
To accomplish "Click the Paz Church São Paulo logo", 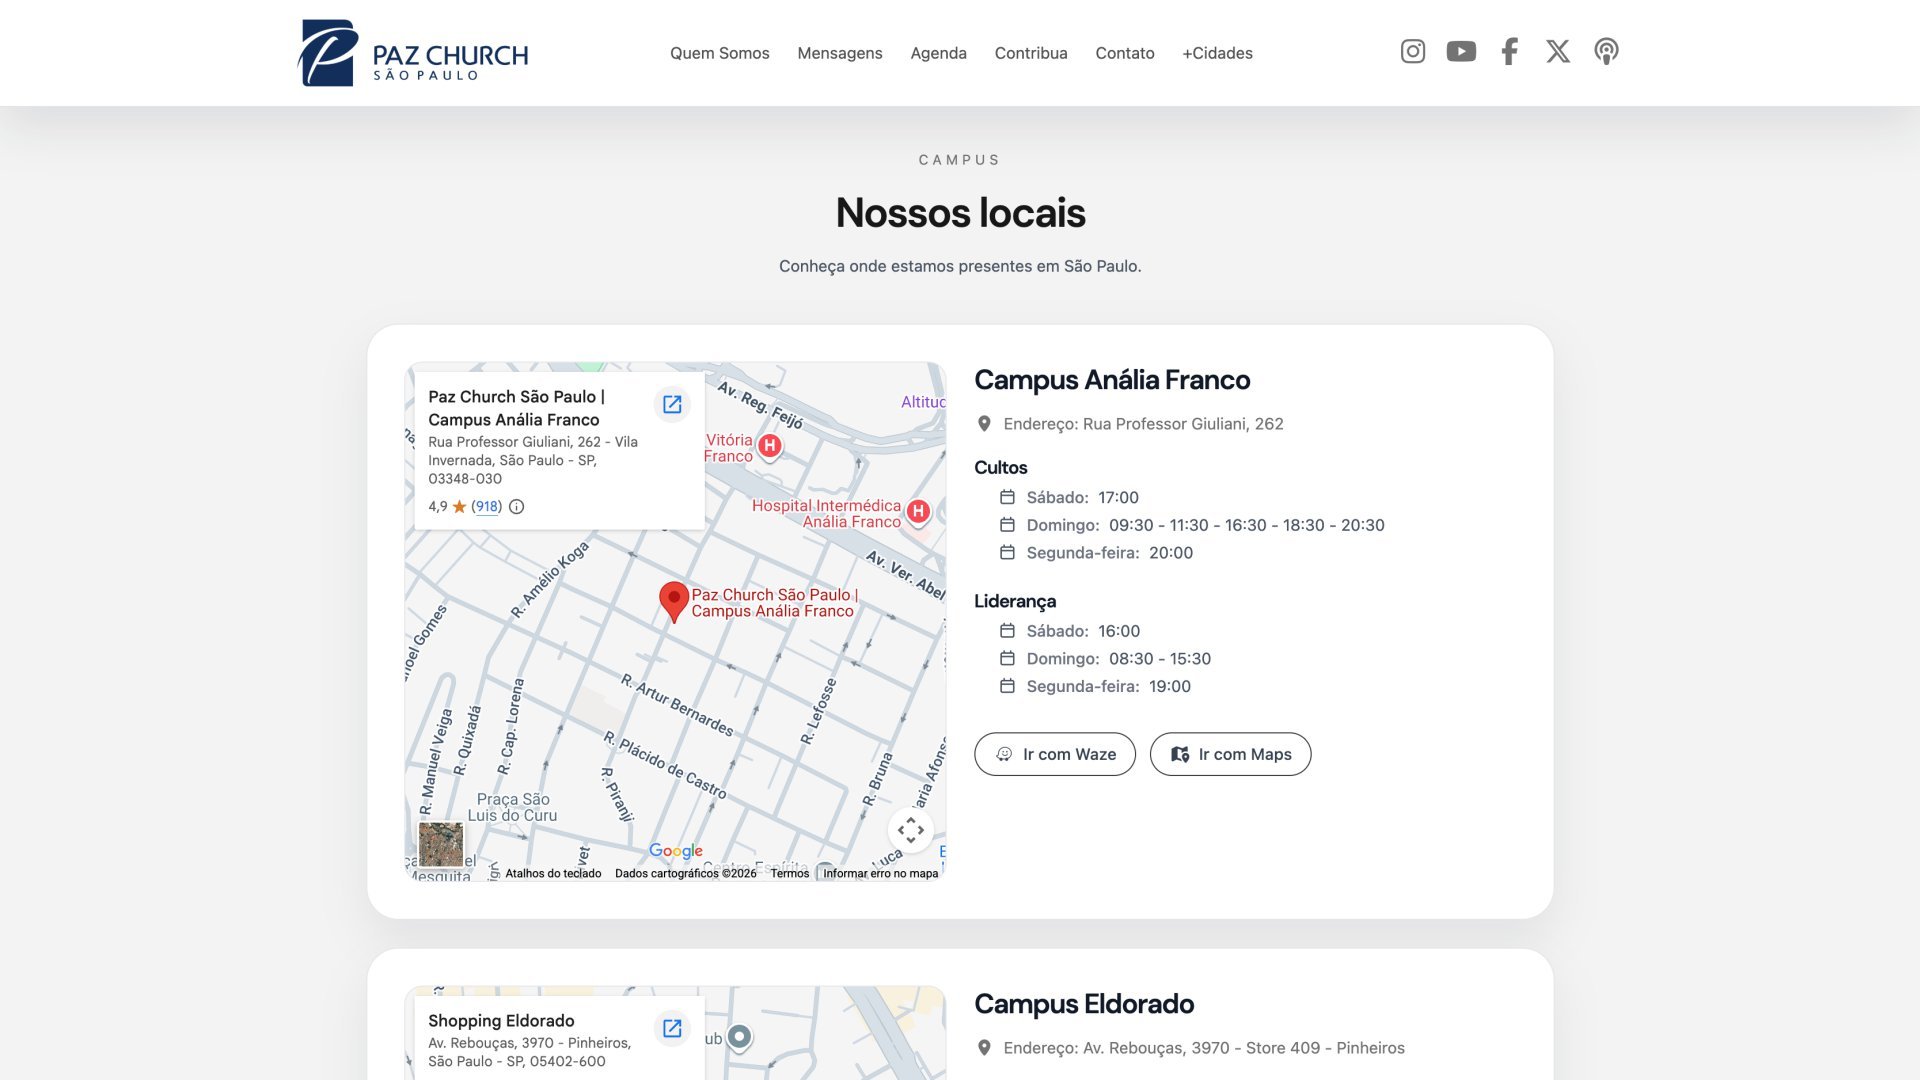I will point(413,53).
